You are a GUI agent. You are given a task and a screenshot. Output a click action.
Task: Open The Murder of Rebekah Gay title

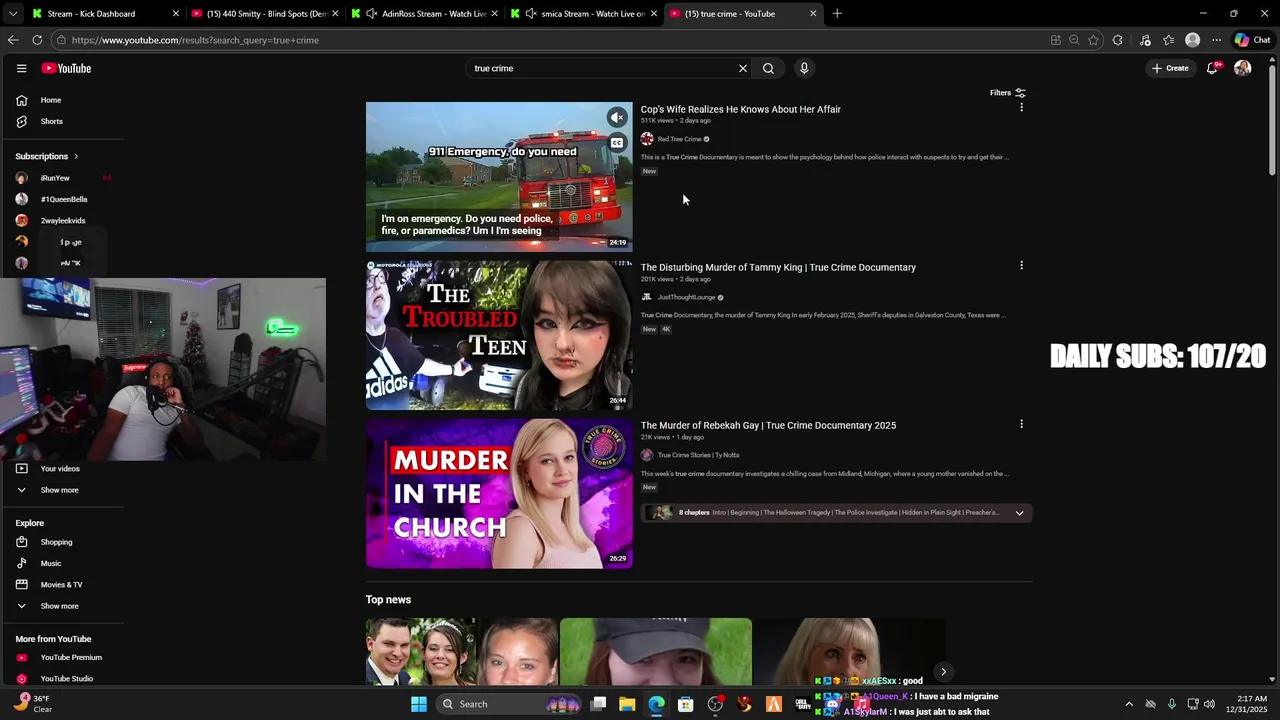click(768, 425)
